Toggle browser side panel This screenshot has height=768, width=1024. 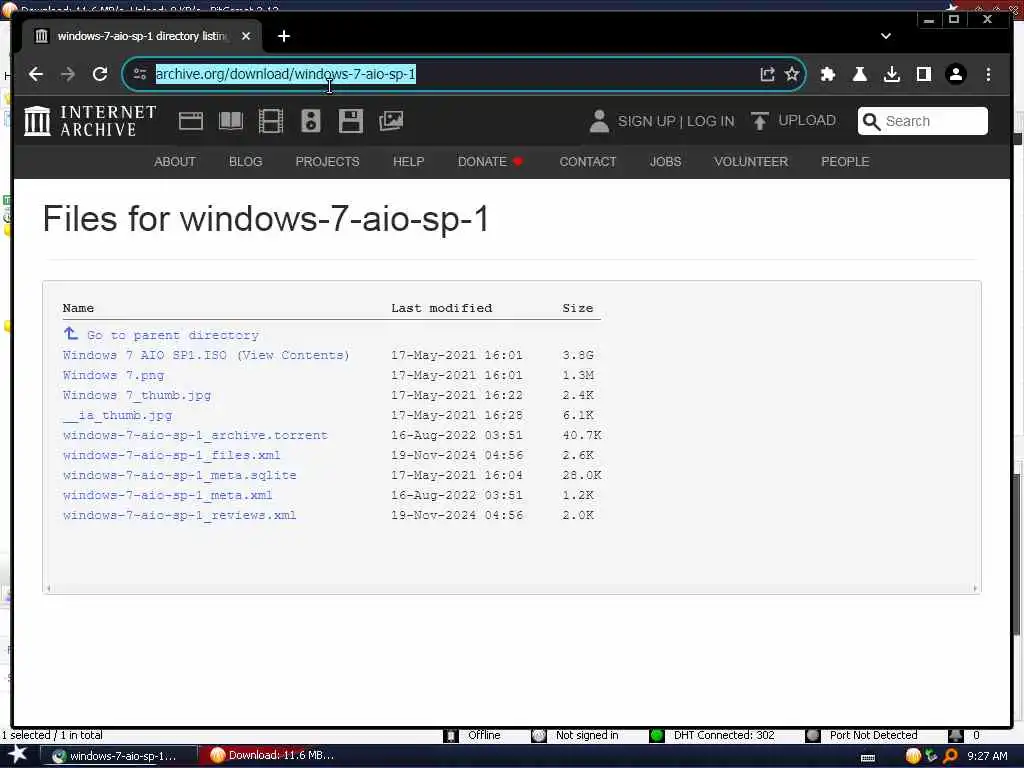tap(924, 74)
